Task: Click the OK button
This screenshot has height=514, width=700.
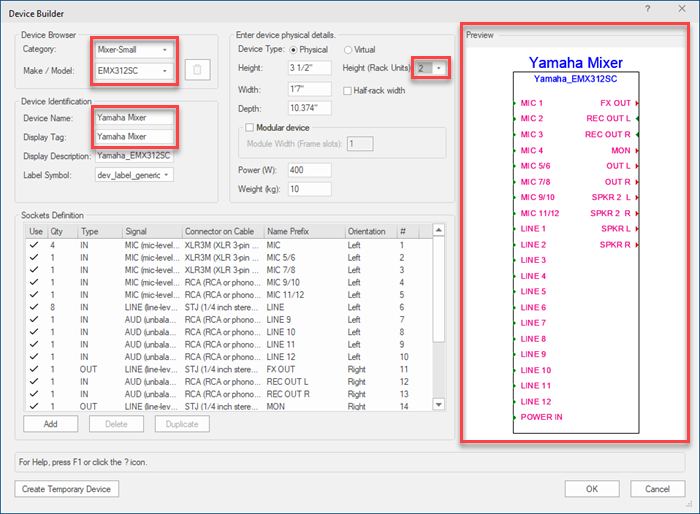Action: coord(592,489)
